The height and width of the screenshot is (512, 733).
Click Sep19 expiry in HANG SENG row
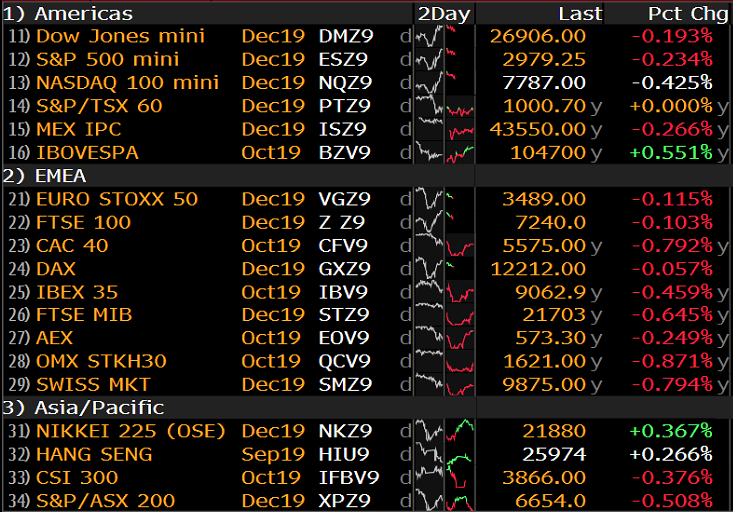click(273, 454)
